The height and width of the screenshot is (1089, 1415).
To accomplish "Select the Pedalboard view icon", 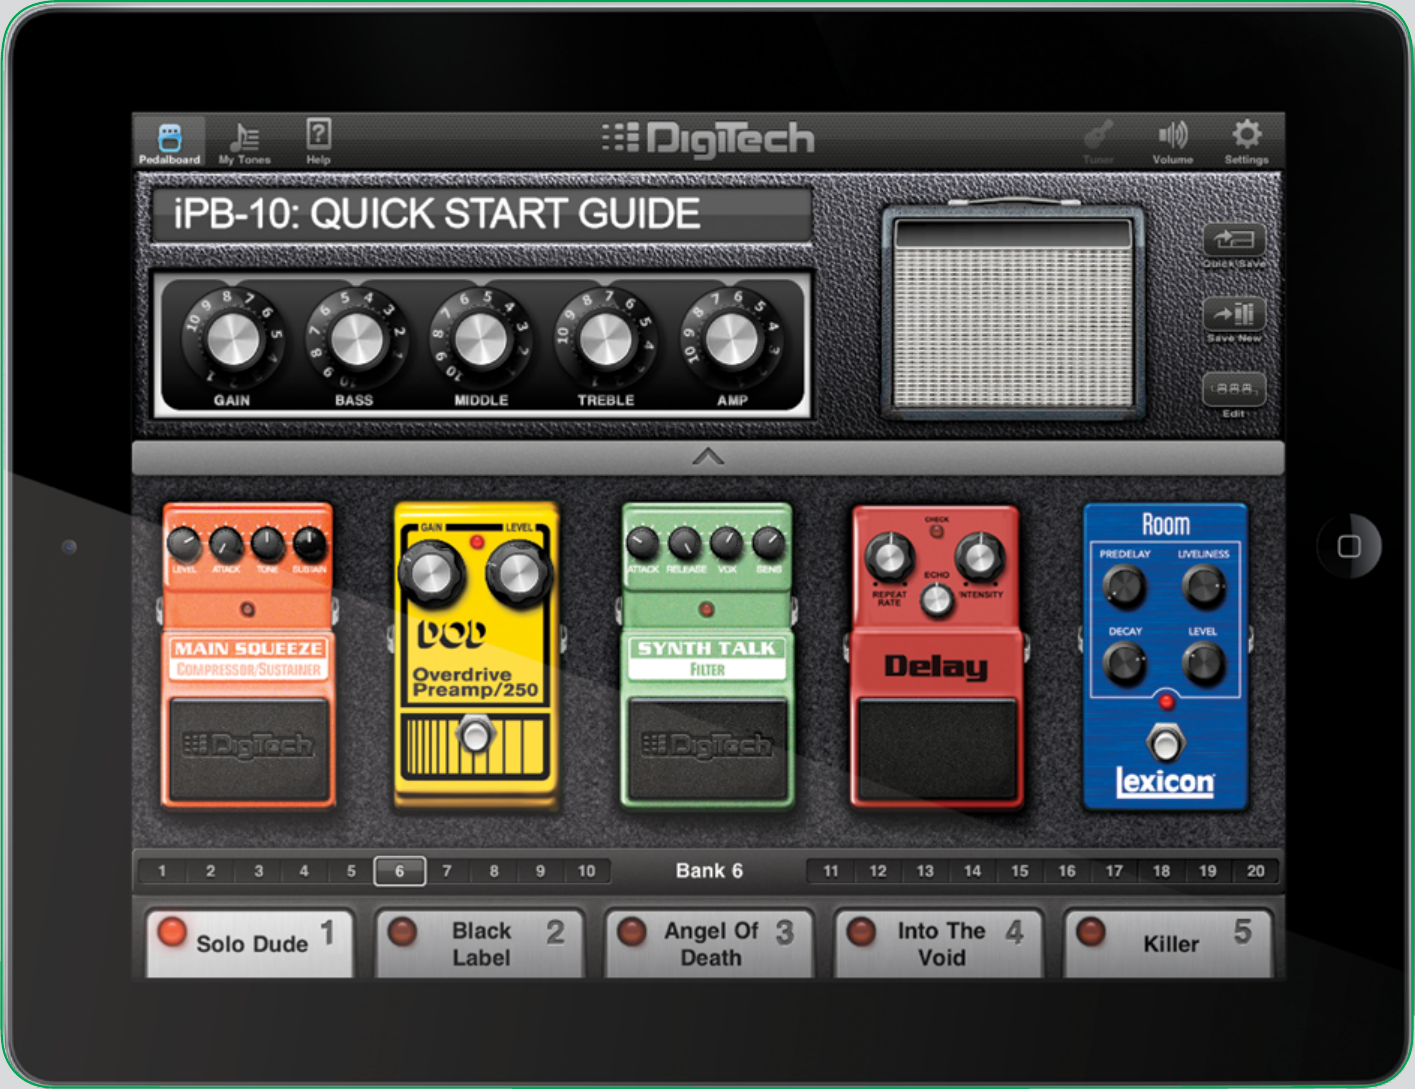I will pyautogui.click(x=169, y=138).
